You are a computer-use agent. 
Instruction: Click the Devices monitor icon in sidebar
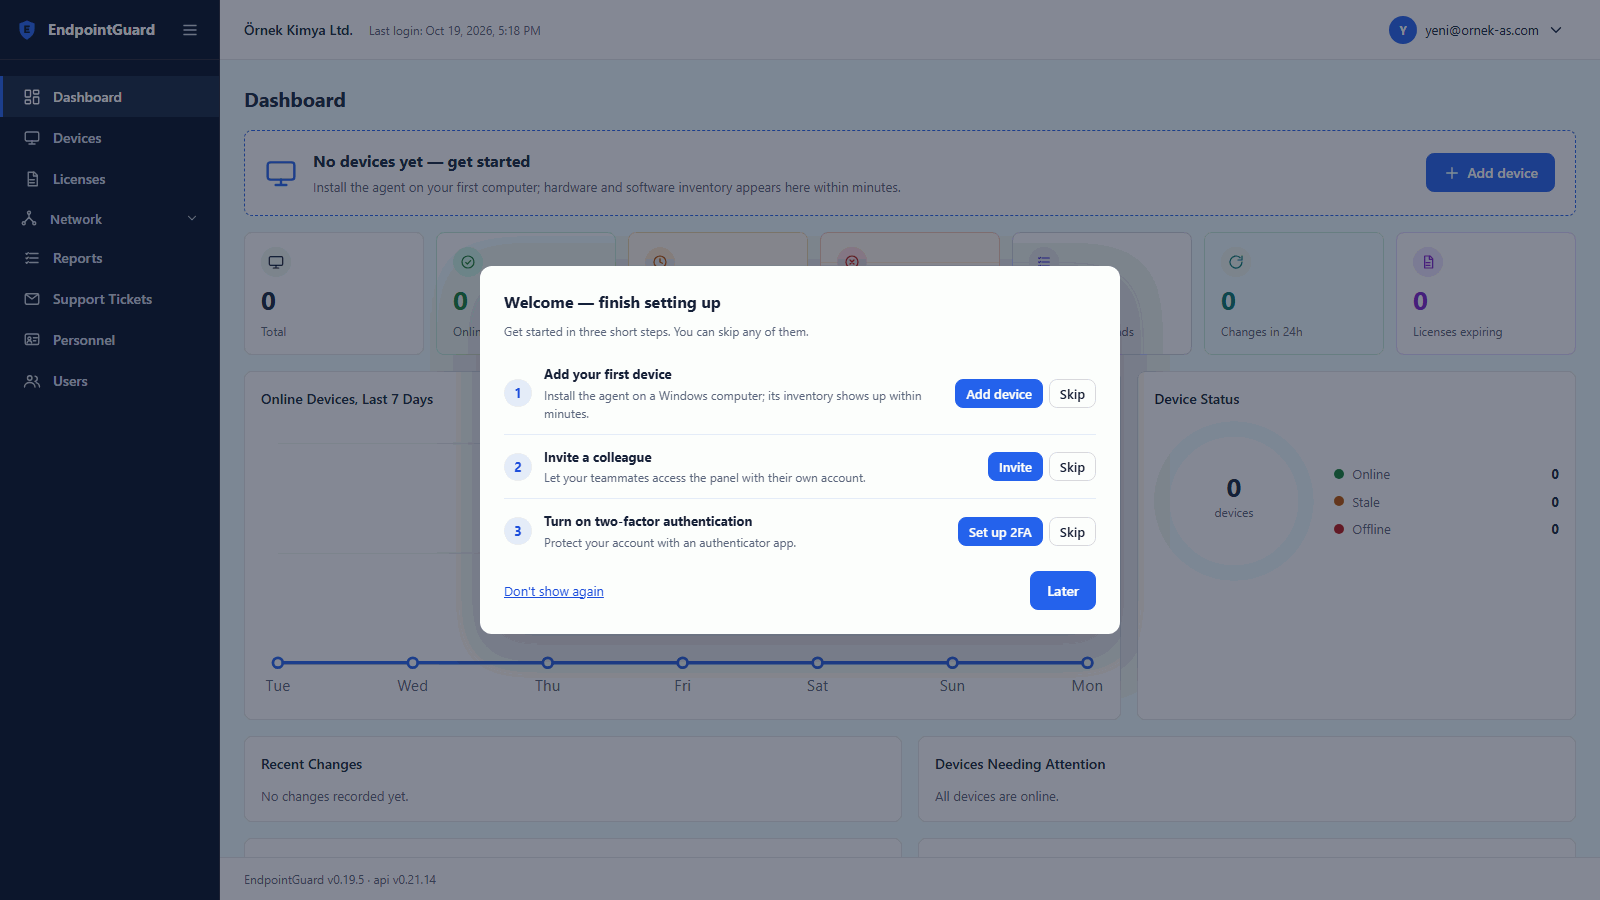pyautogui.click(x=32, y=138)
